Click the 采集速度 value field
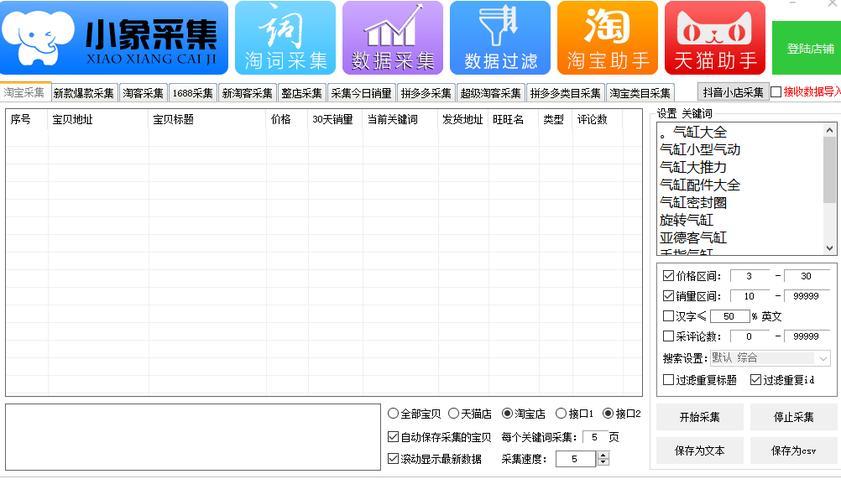The height and width of the screenshot is (500, 841). pyautogui.click(x=576, y=459)
